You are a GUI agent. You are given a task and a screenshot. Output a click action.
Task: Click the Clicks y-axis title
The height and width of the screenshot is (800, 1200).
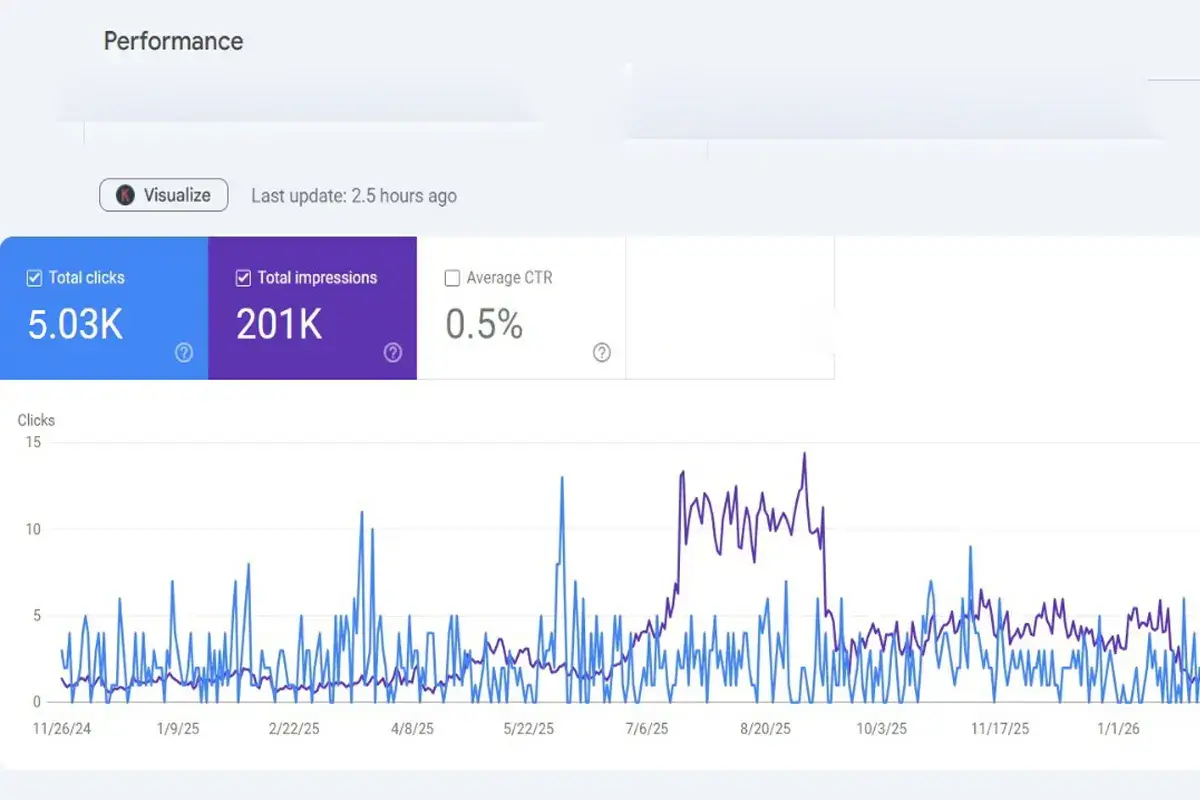click(x=36, y=420)
